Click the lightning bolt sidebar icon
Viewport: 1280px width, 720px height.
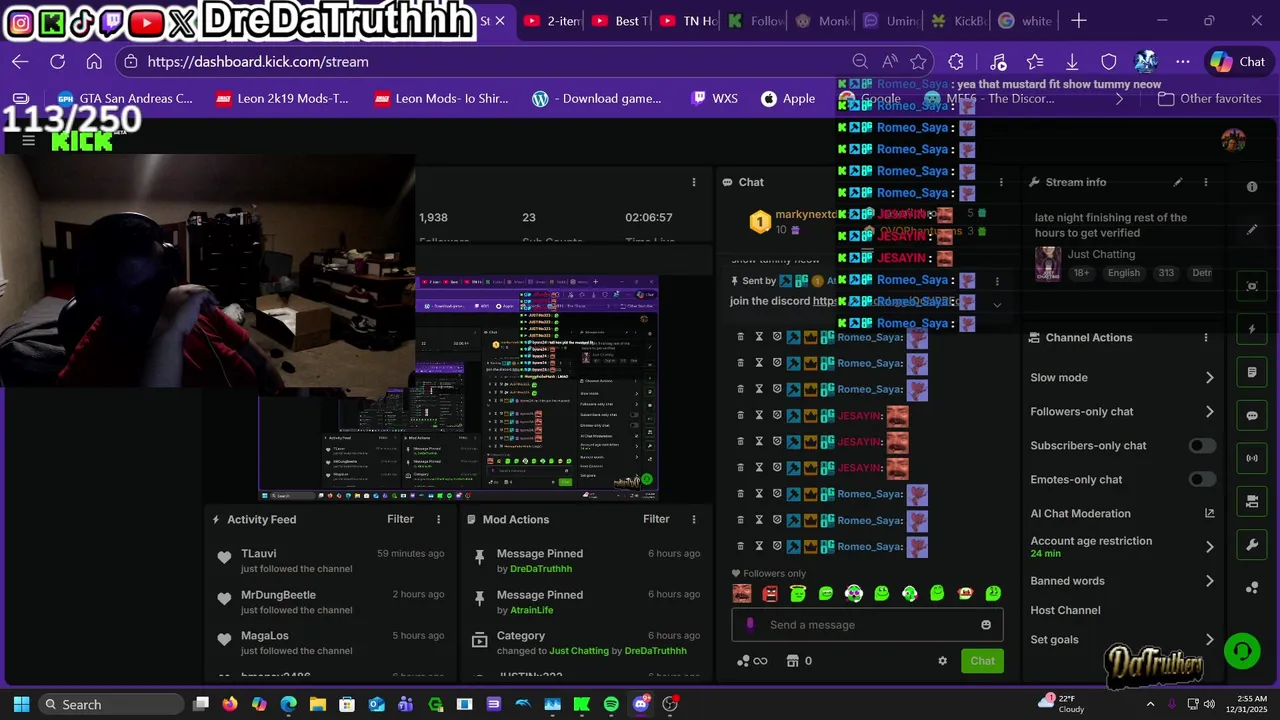coord(1252,329)
